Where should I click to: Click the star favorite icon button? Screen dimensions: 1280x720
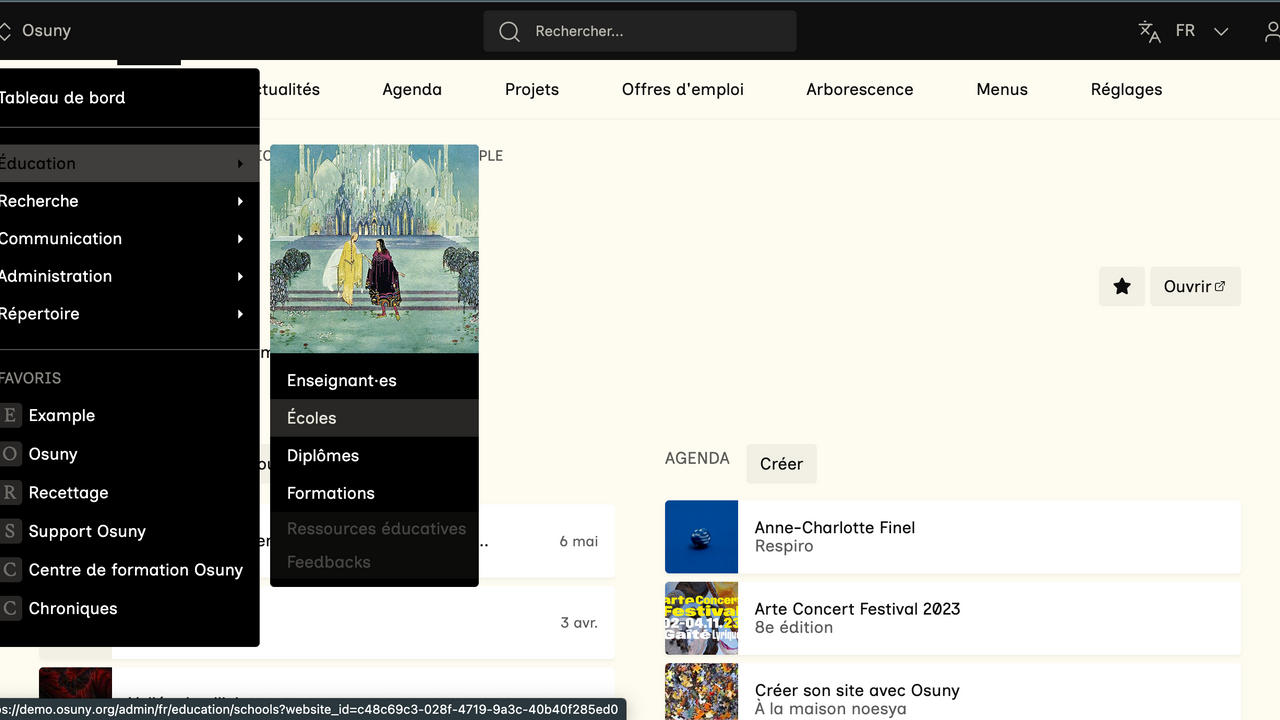click(x=1121, y=287)
